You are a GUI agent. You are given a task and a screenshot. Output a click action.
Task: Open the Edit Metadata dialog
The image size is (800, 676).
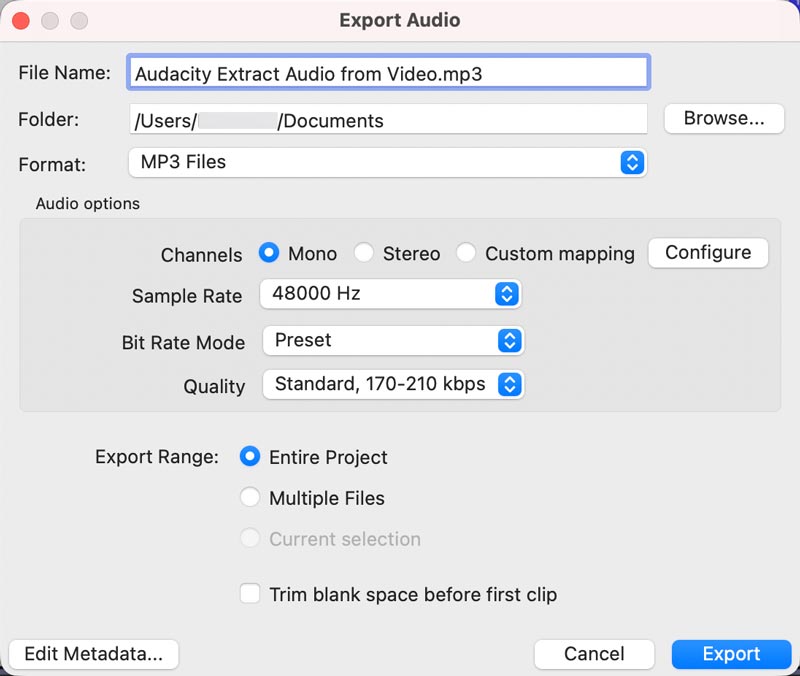click(x=94, y=654)
